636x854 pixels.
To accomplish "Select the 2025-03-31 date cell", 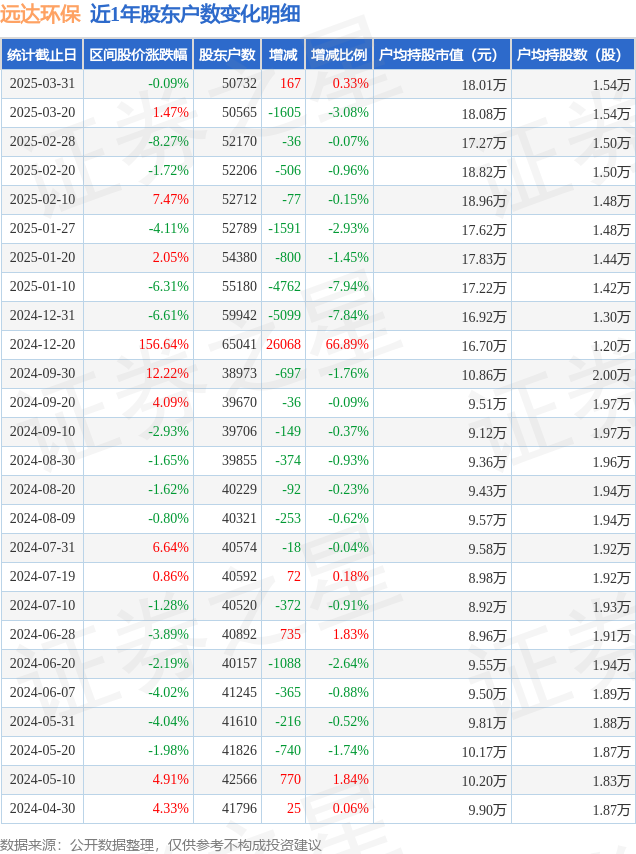I will tap(42, 83).
